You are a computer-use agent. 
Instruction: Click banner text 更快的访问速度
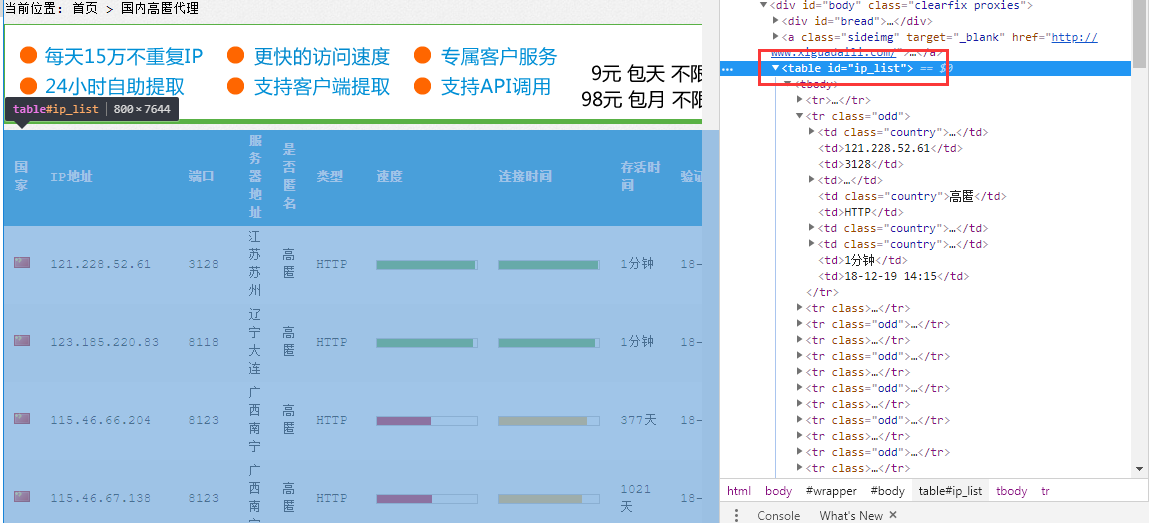tap(322, 56)
